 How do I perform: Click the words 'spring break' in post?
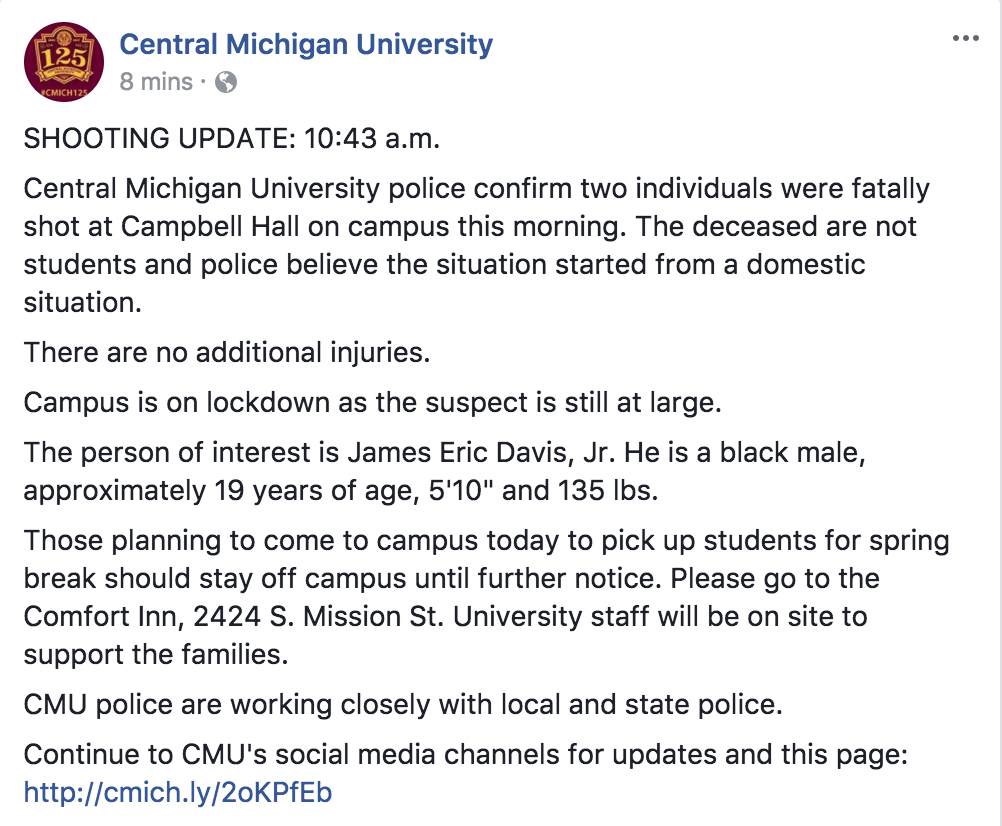tap(486, 559)
